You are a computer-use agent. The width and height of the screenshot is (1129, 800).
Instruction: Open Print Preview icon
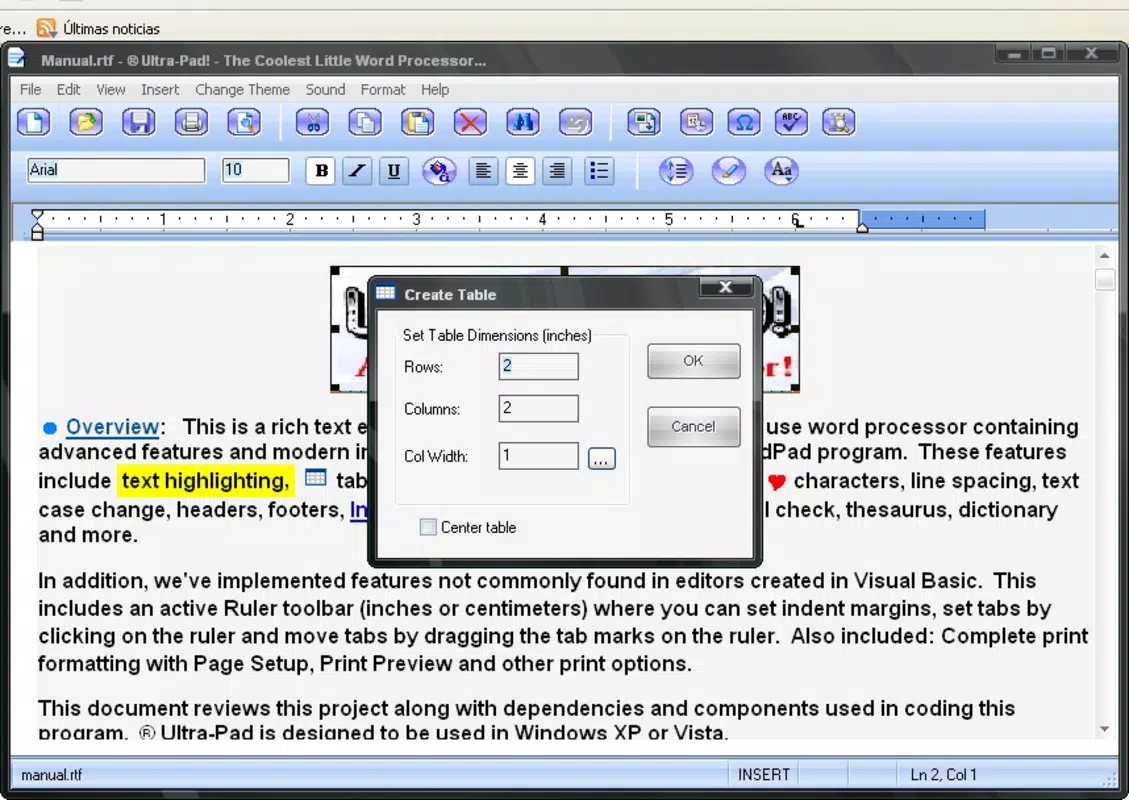click(244, 122)
